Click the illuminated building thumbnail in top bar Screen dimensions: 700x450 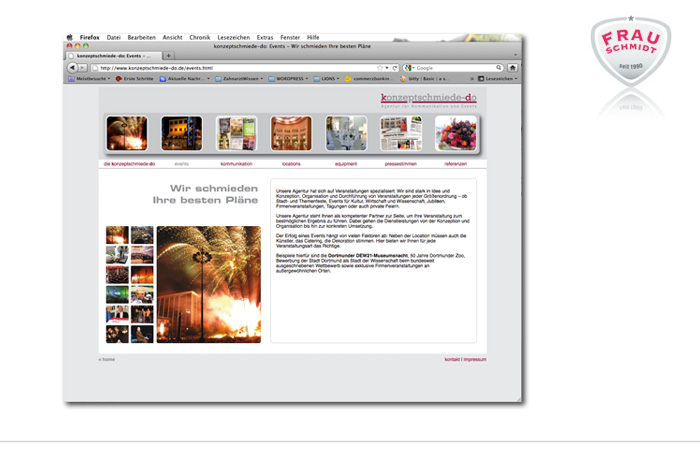[x=182, y=133]
